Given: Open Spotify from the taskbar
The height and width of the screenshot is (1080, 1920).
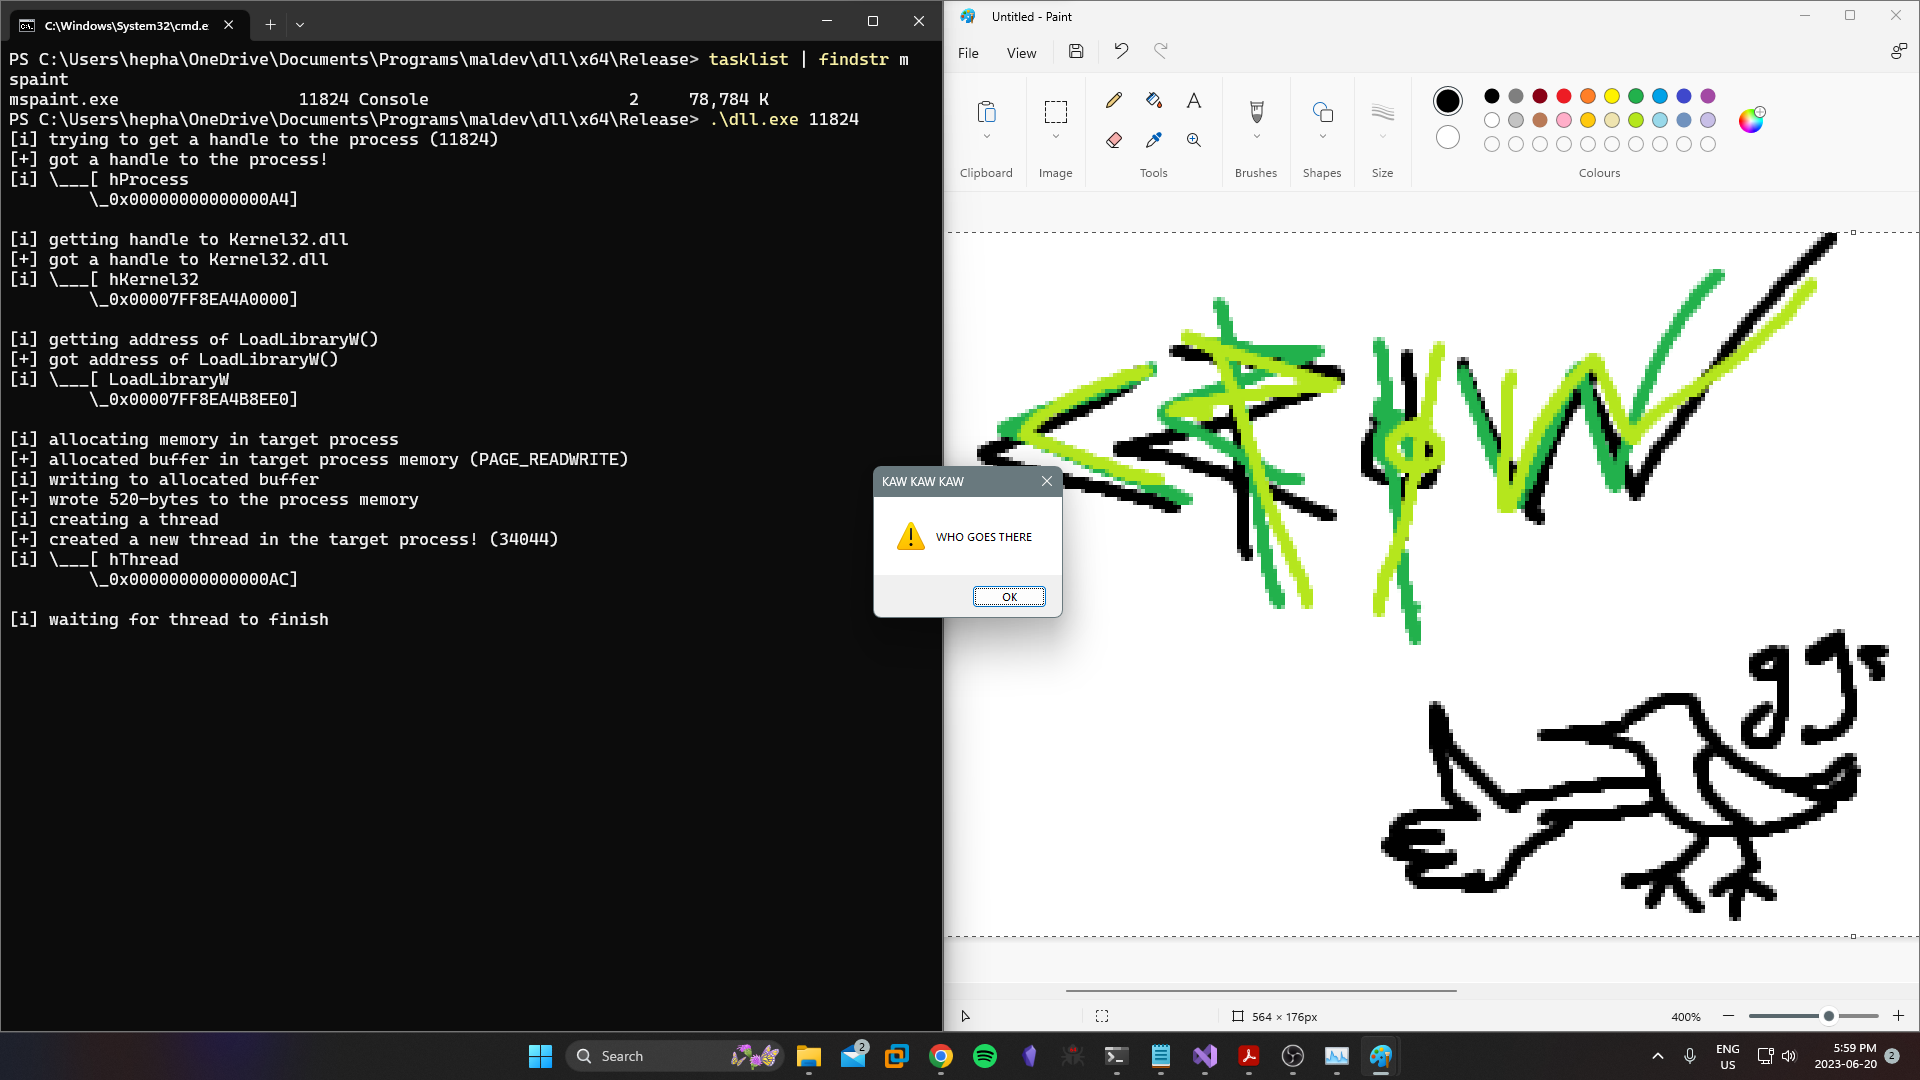Looking at the screenshot, I should [985, 1056].
